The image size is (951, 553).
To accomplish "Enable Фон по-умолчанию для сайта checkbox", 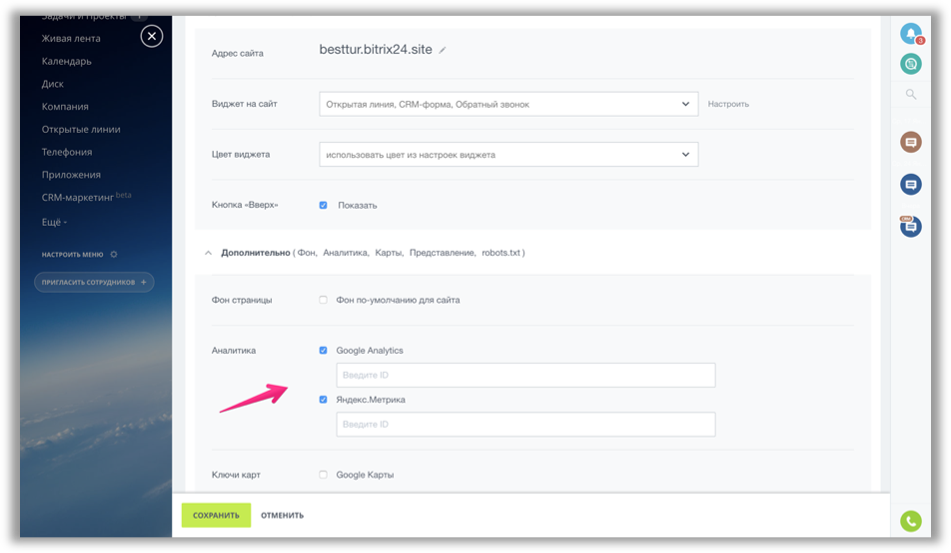I will 323,300.
